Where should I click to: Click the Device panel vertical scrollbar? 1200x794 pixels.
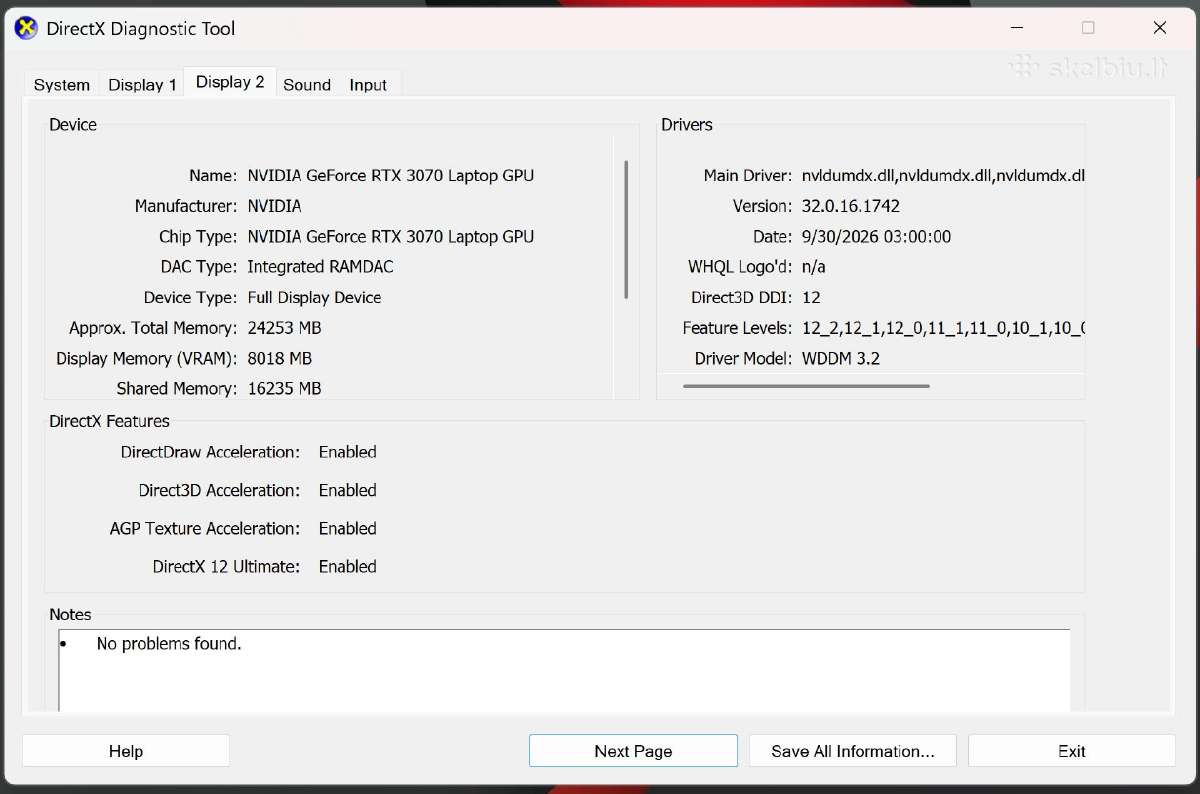[626, 229]
